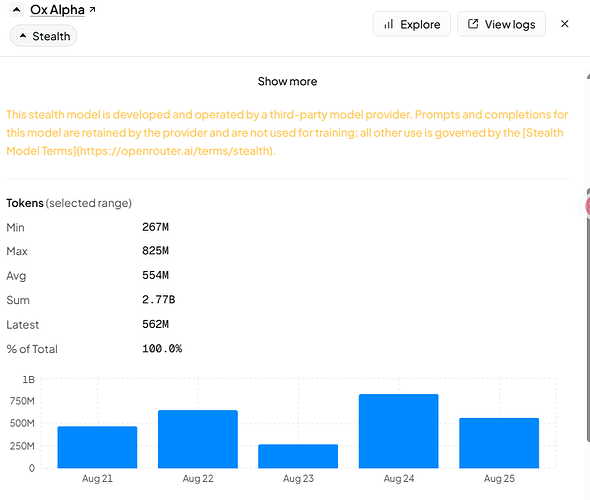Viewport: 590px width, 500px height.
Task: Click the Tokens (selected range) heading
Action: (x=69, y=203)
